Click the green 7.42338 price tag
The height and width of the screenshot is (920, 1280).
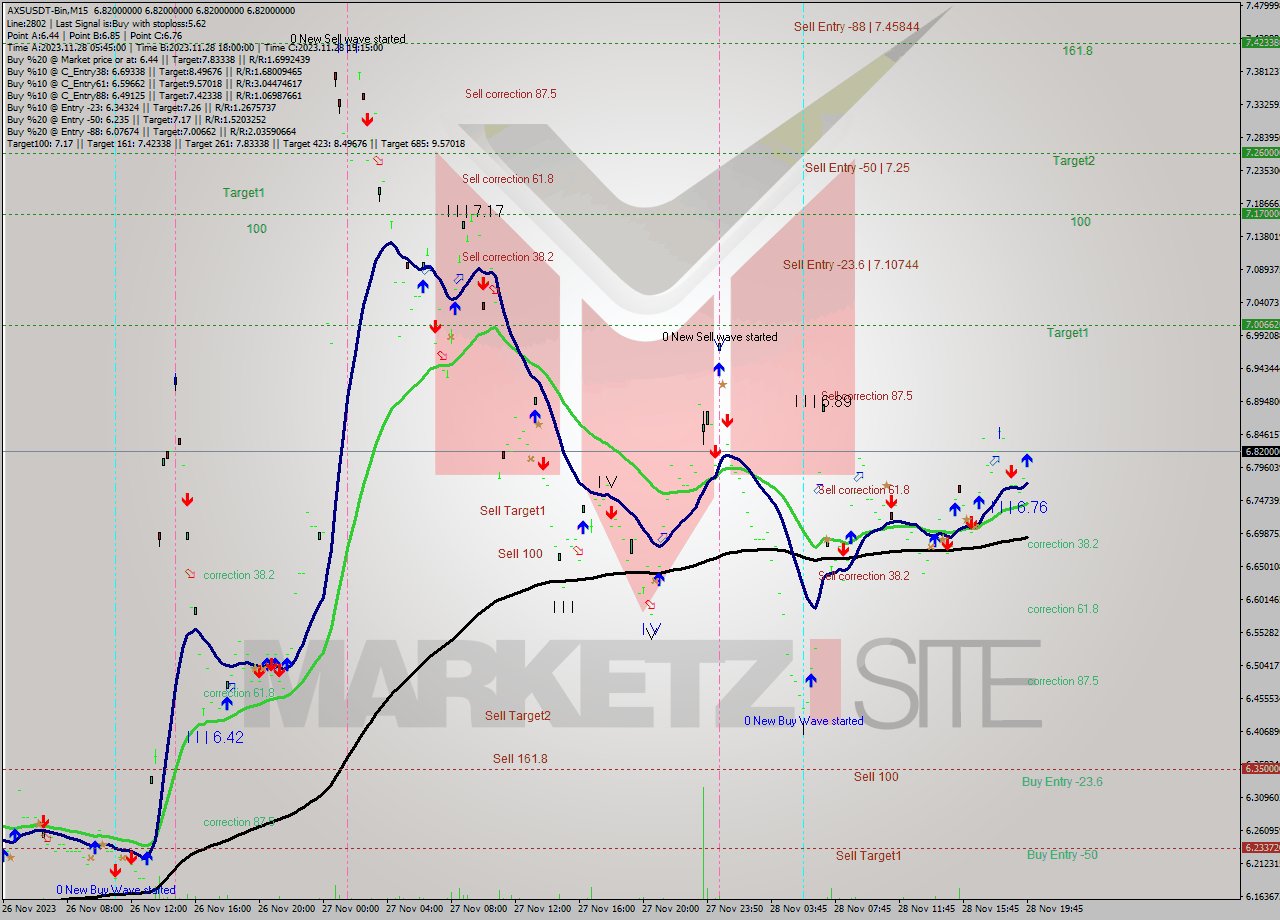(1260, 42)
